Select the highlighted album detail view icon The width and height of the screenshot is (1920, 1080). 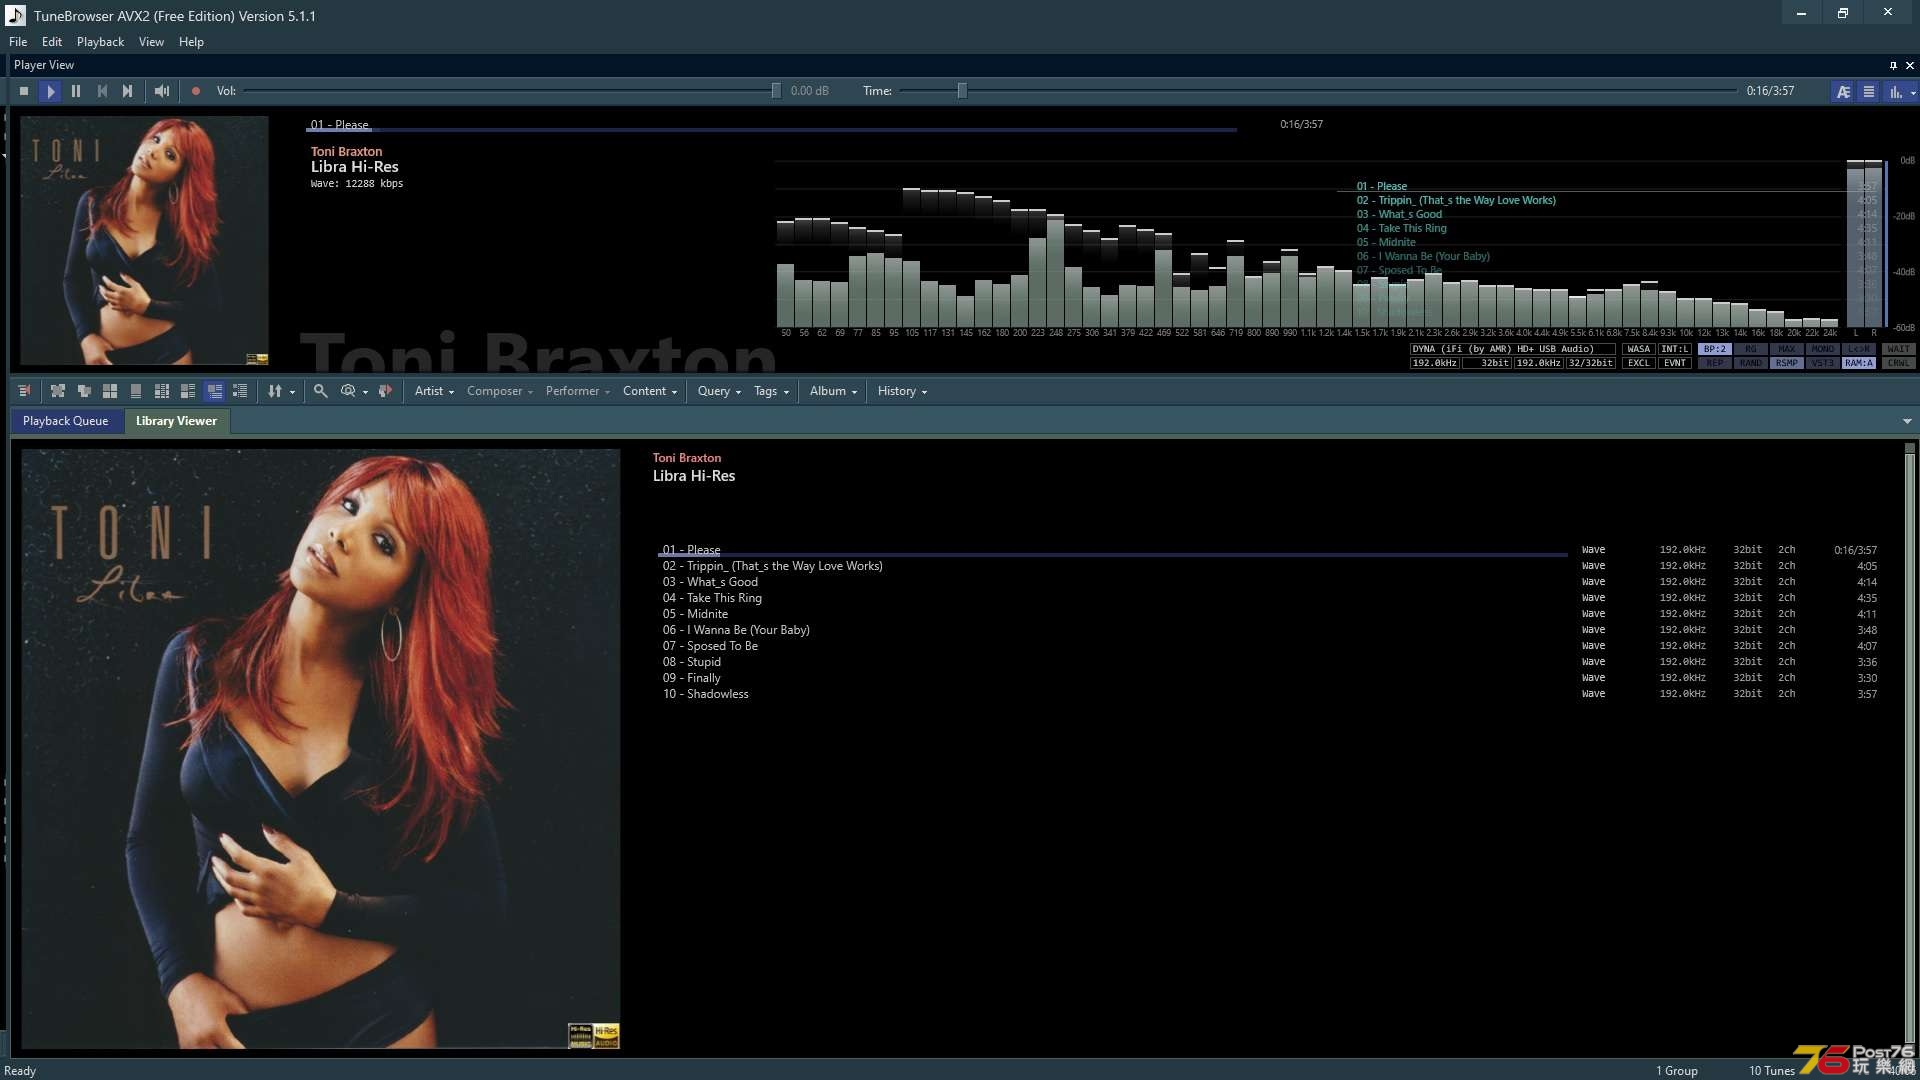point(214,391)
